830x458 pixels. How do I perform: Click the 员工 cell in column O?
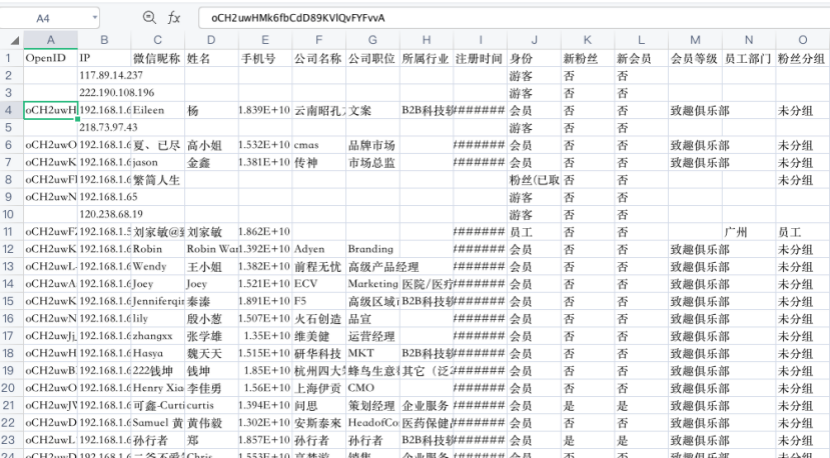tap(802, 231)
